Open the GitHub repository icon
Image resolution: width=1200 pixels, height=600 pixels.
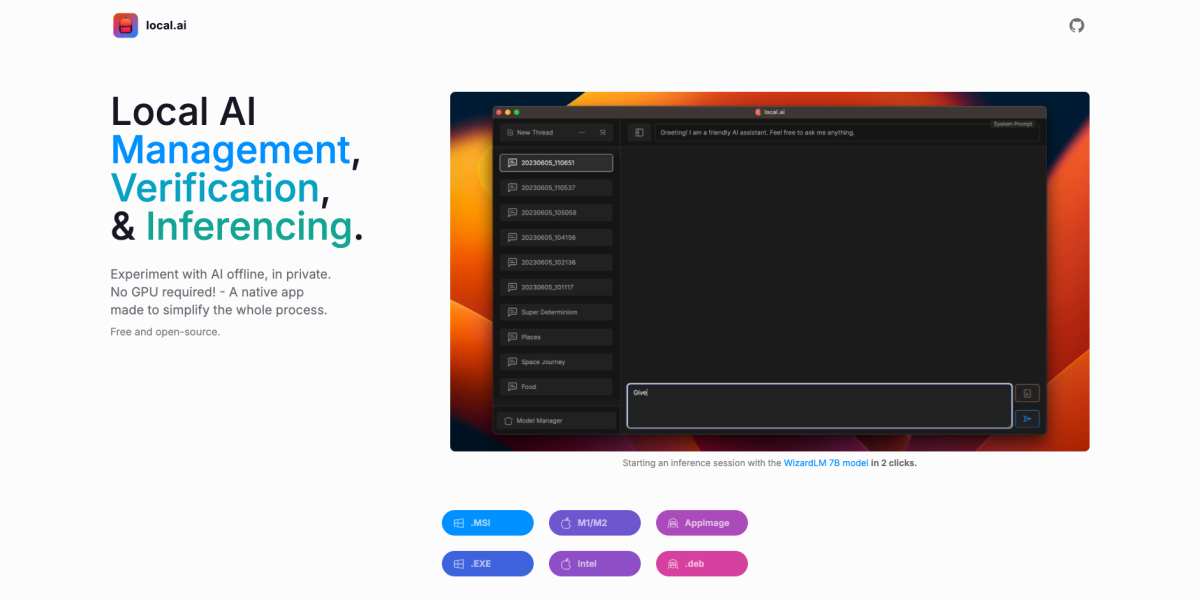[1076, 25]
